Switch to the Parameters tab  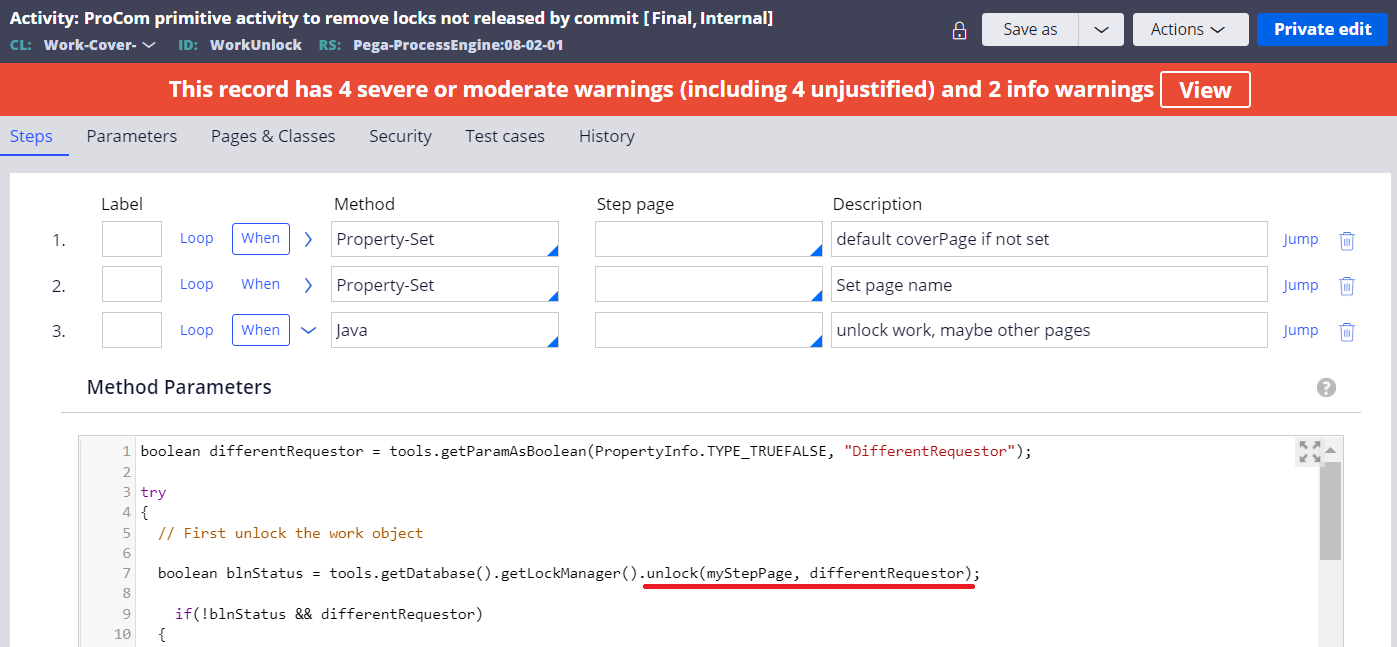pos(132,136)
